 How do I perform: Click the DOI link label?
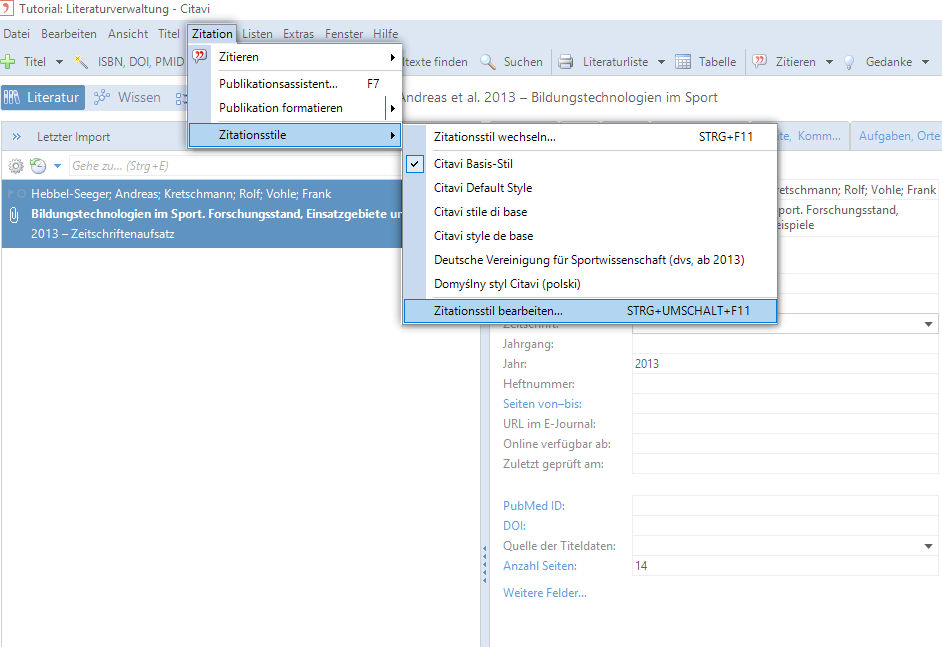tap(514, 526)
